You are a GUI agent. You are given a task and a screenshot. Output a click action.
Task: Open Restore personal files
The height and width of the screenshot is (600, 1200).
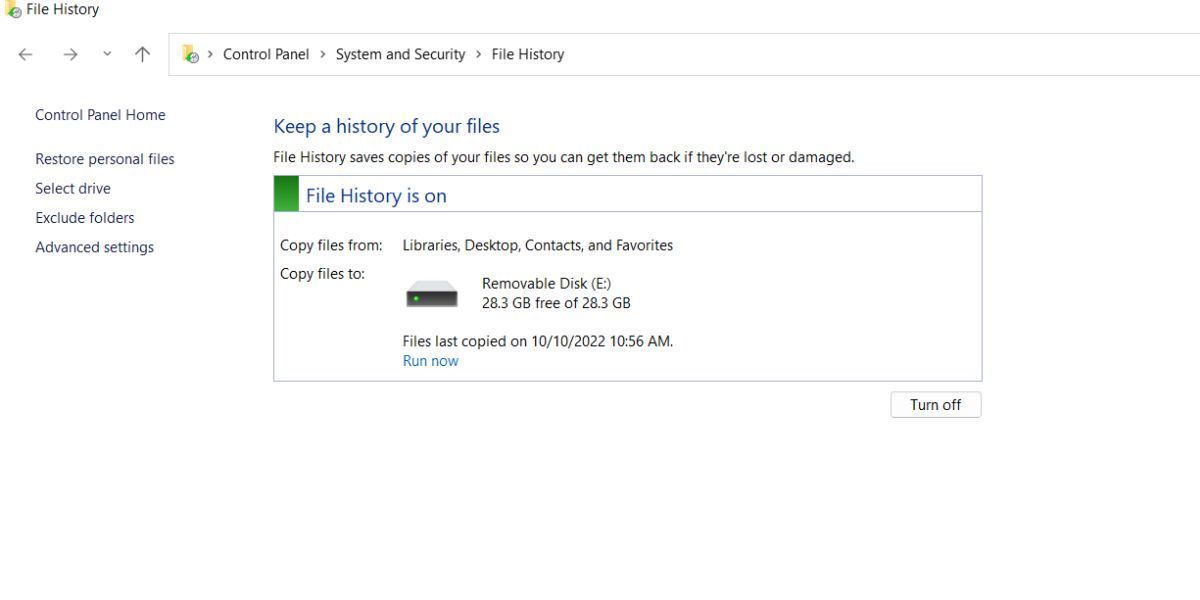tap(105, 159)
